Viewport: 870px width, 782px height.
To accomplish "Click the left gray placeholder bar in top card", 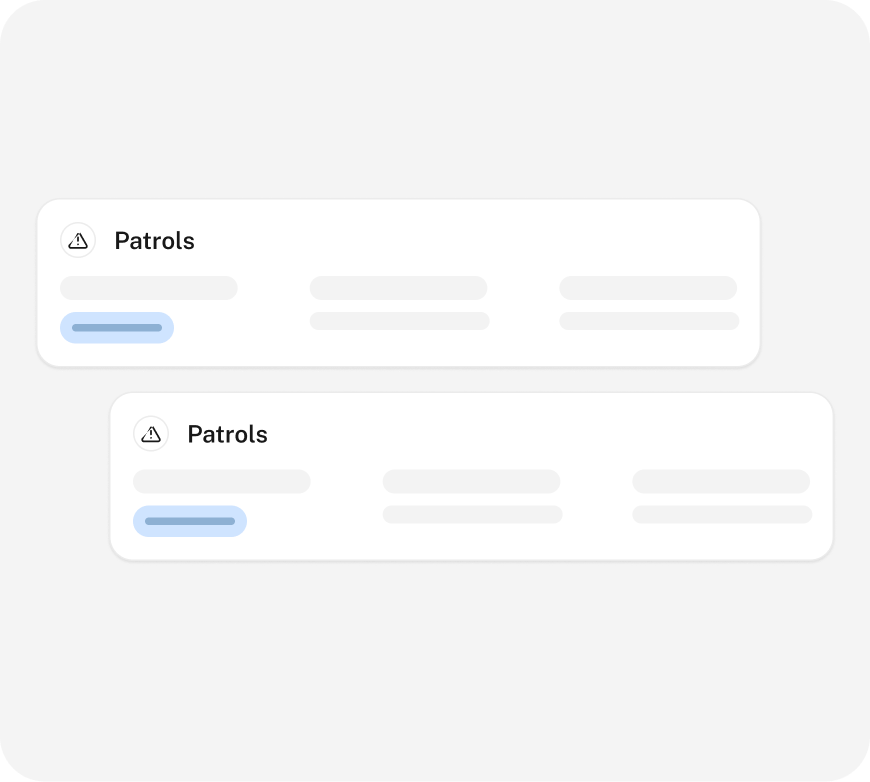I will (149, 288).
